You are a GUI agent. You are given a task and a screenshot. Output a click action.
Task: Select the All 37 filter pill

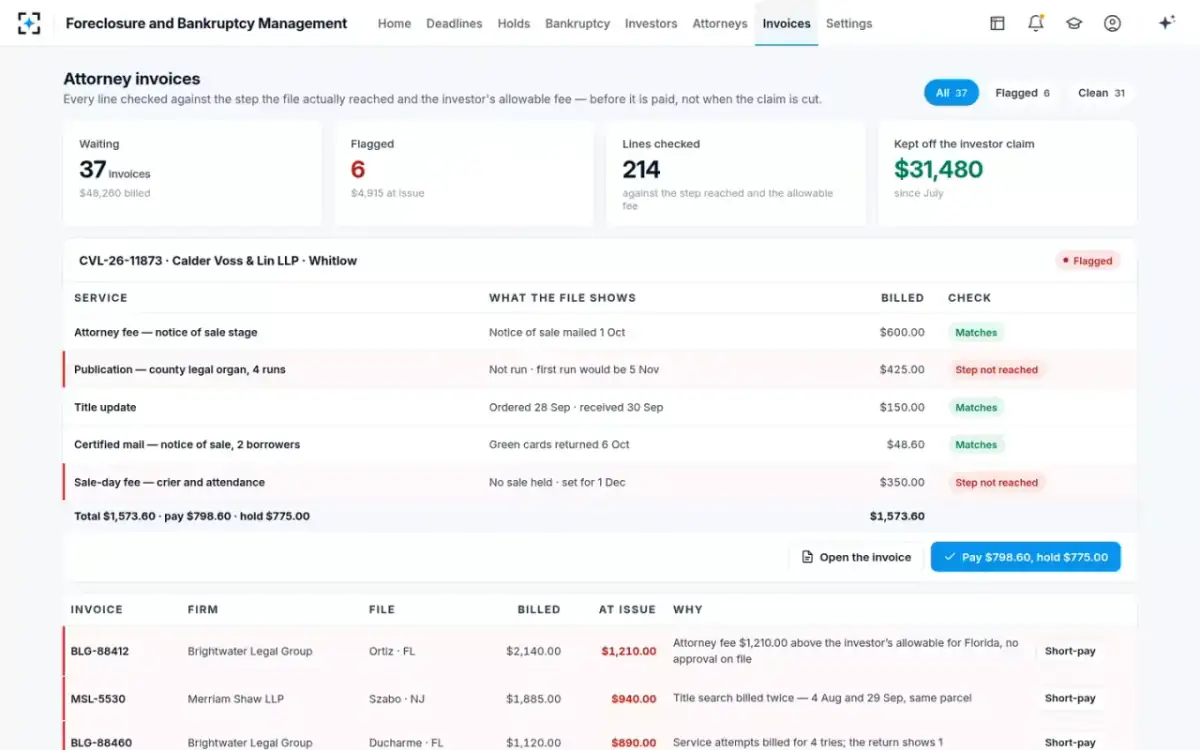951,93
